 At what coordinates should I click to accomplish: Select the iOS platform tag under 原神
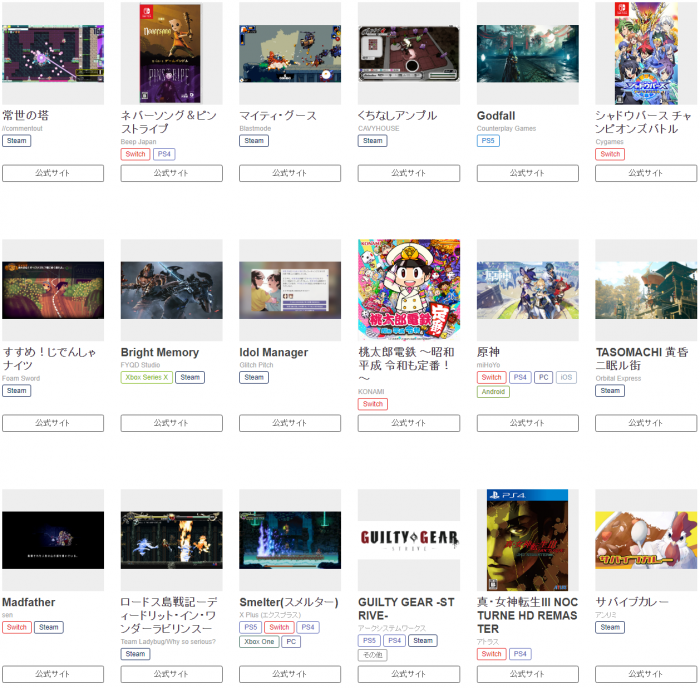(x=566, y=377)
